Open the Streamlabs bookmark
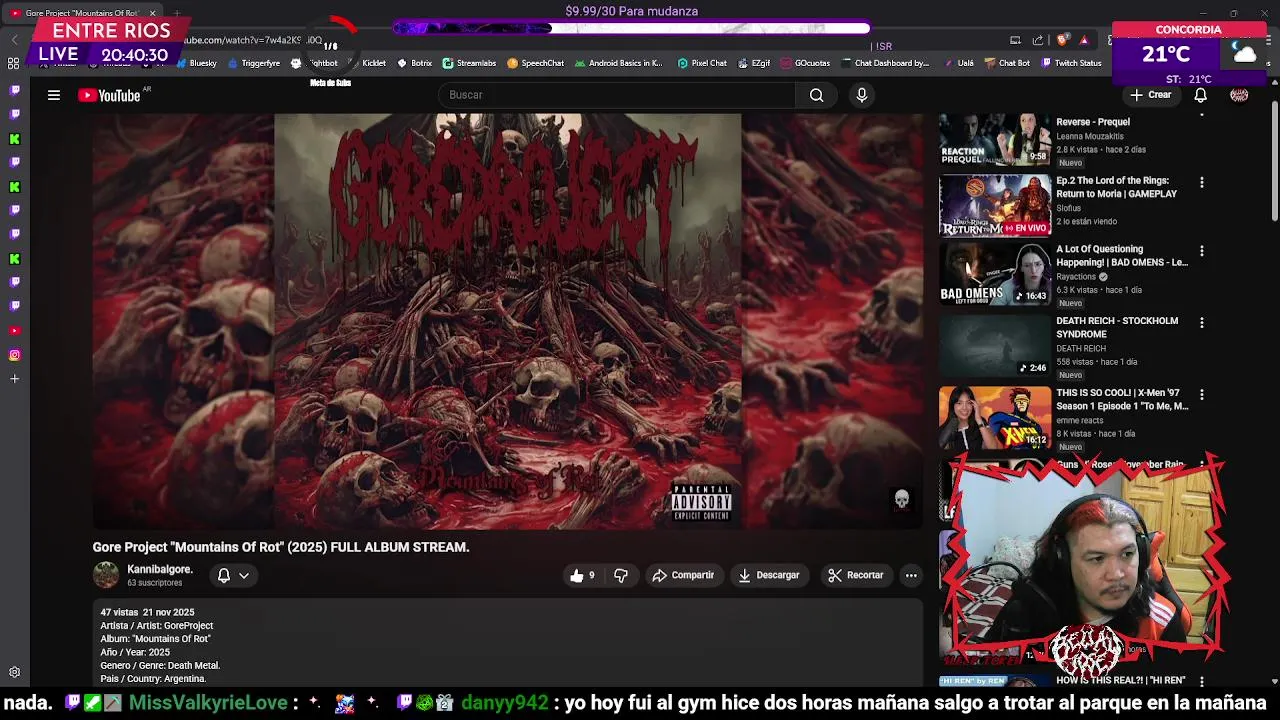1280x720 pixels. click(x=470, y=63)
